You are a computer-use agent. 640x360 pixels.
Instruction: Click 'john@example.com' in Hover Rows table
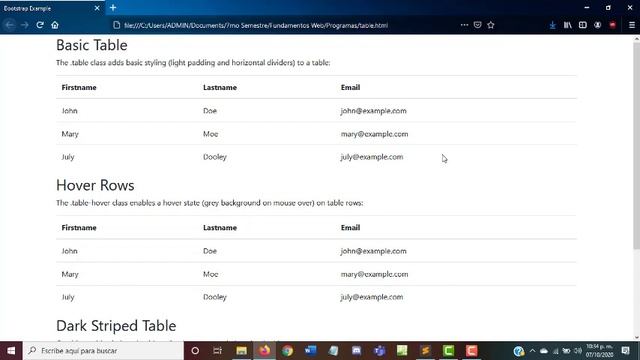pos(373,251)
